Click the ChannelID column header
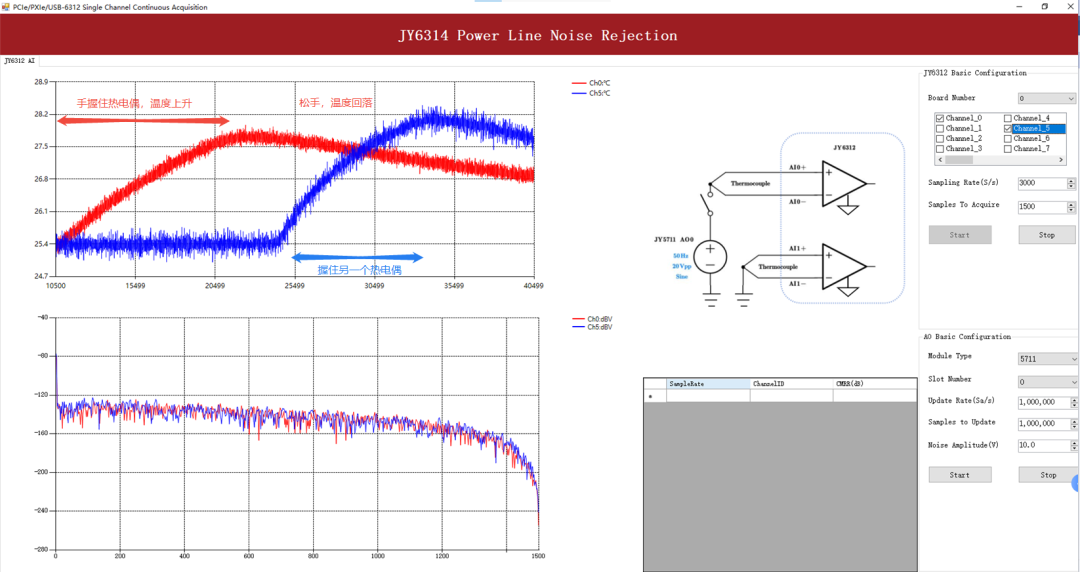Image resolution: width=1080 pixels, height=572 pixels. (791, 384)
